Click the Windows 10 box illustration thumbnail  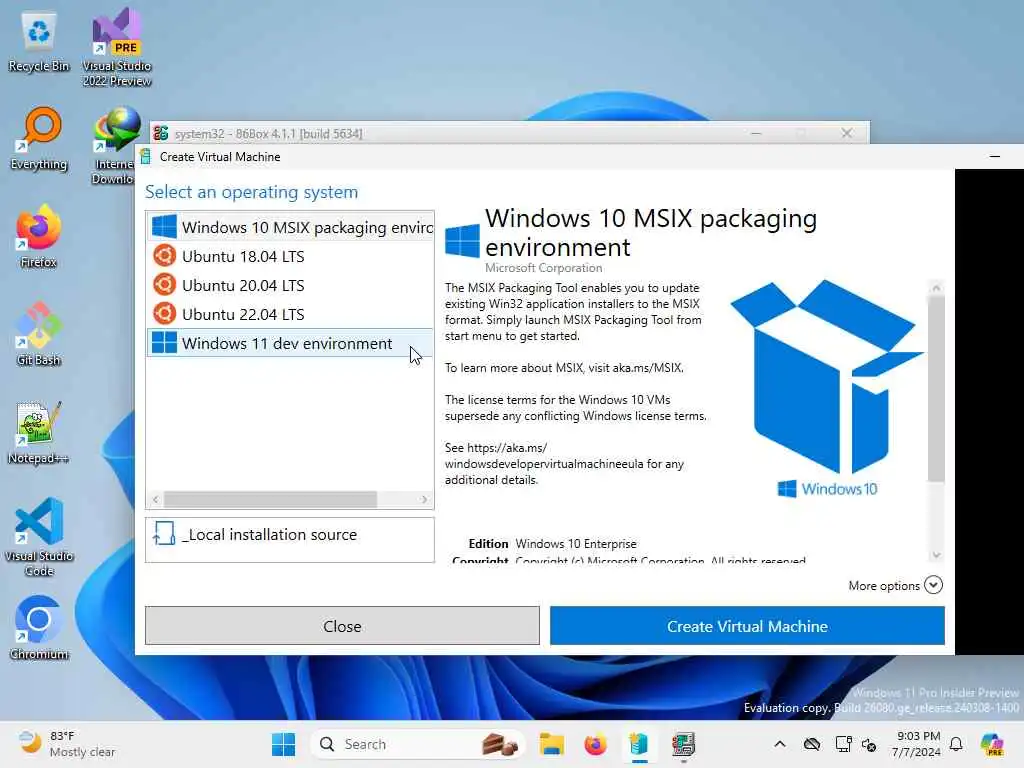point(827,389)
